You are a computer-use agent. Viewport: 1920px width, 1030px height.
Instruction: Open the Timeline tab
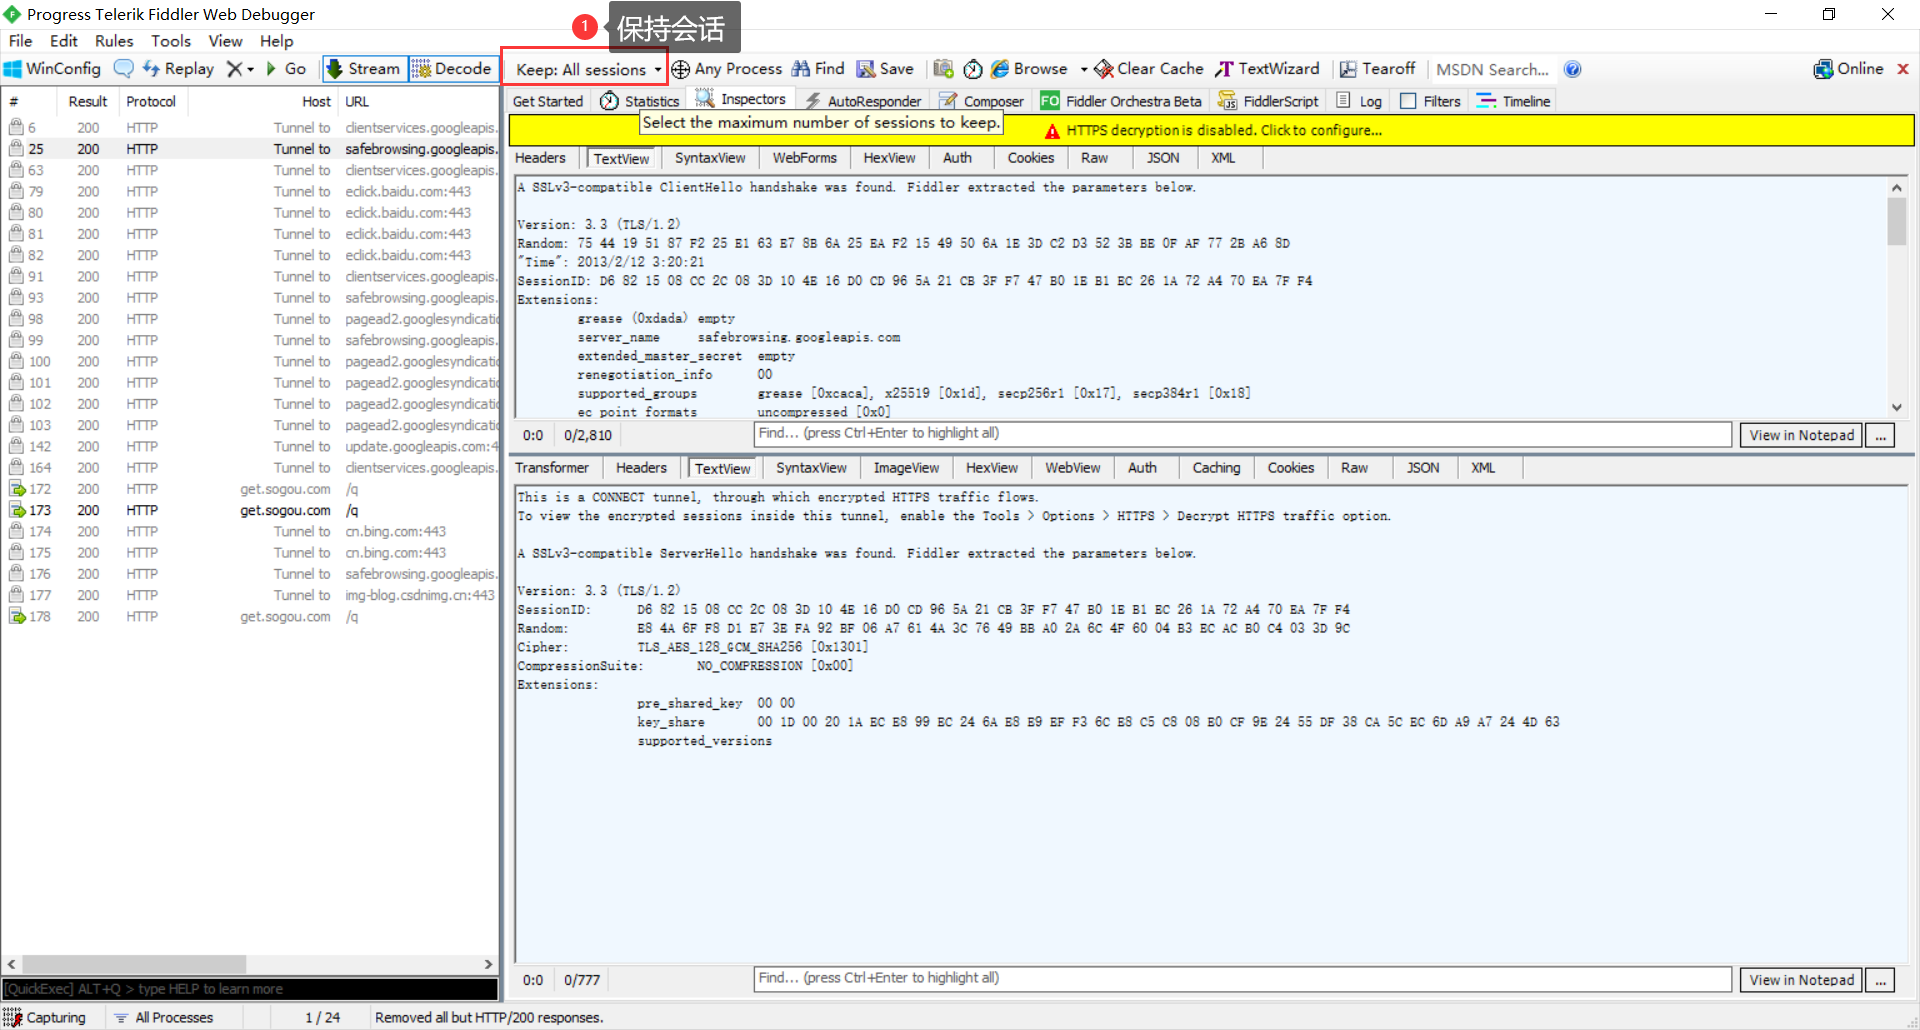pos(1513,101)
